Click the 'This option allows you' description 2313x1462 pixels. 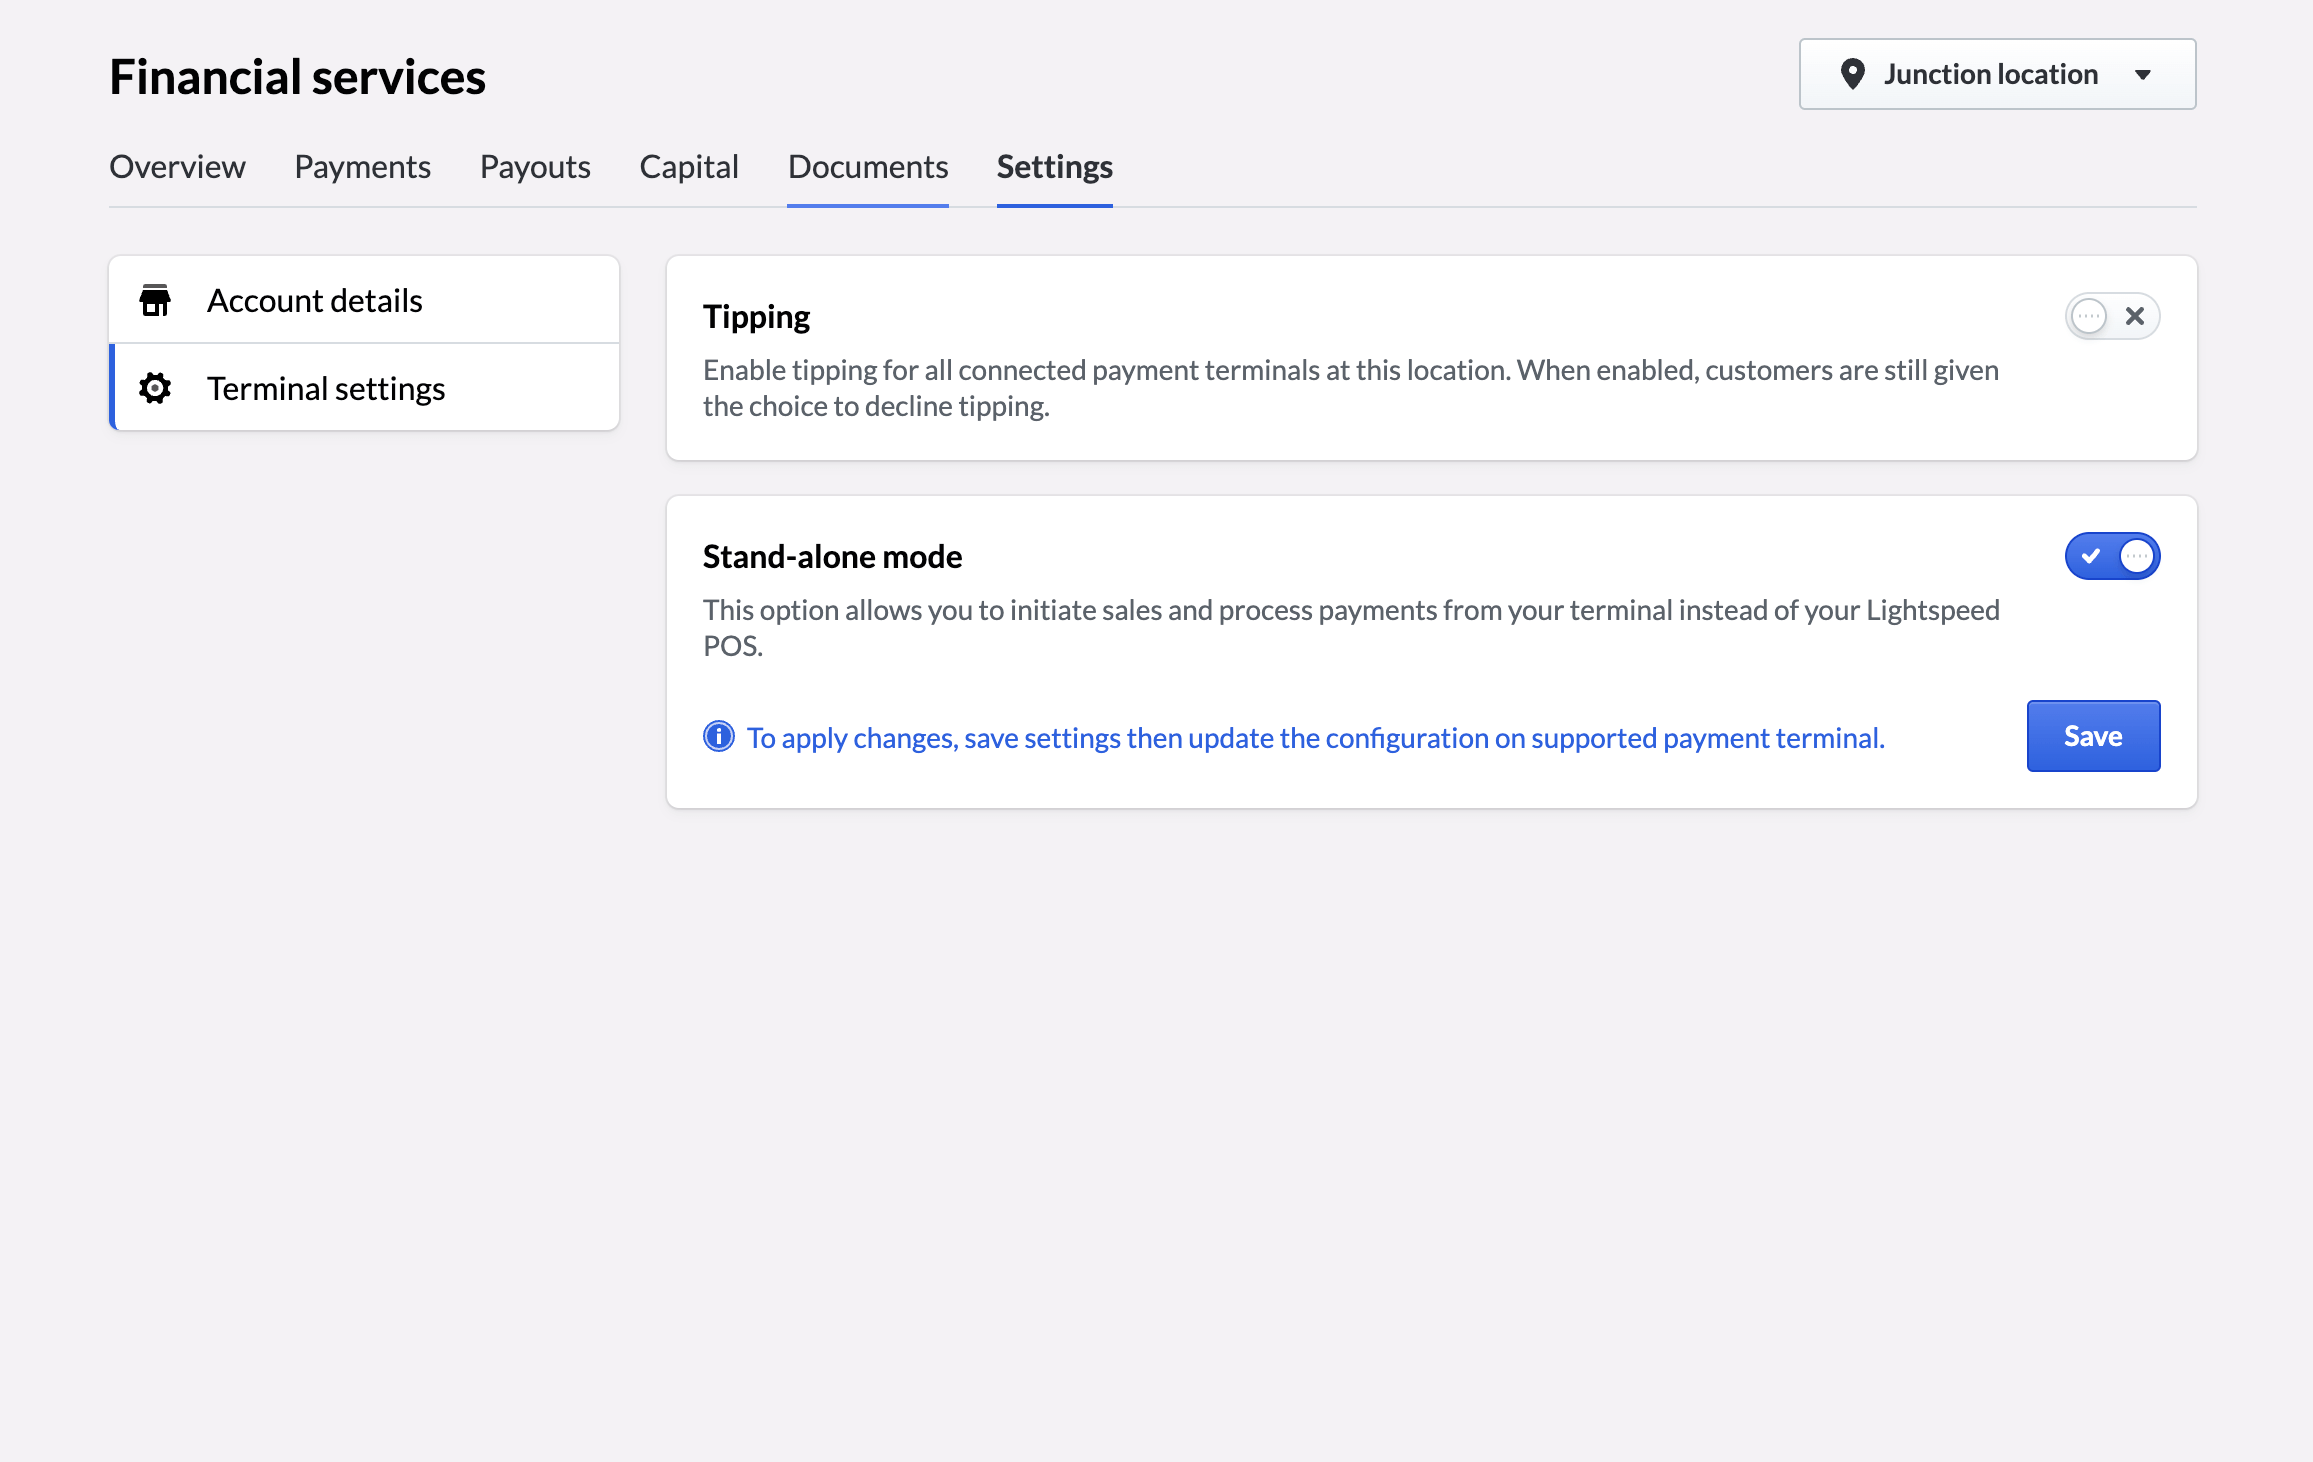coord(1350,628)
